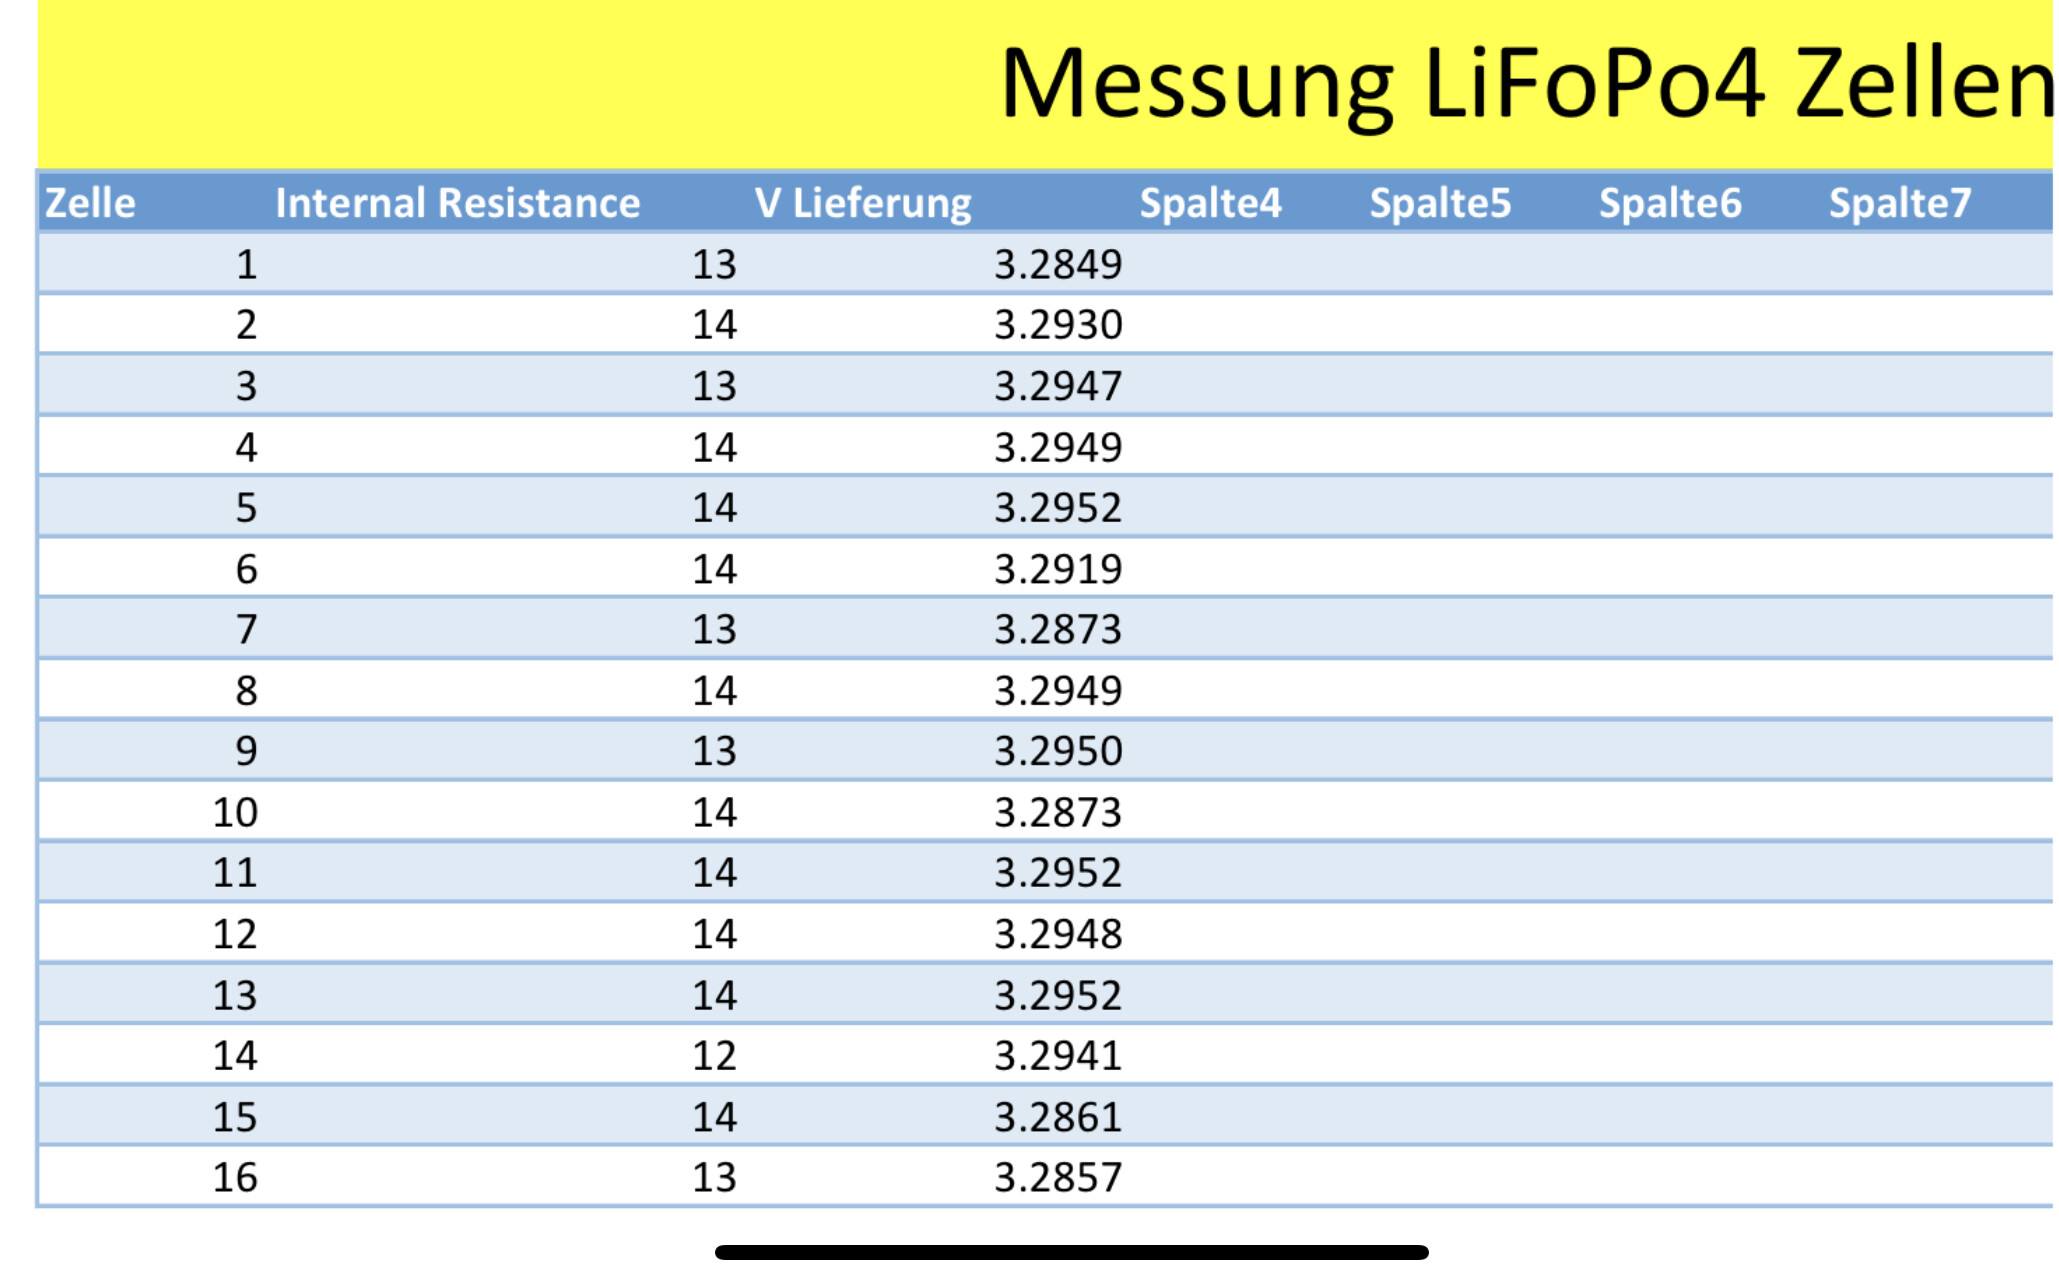Select the 'Spalte5' header cell
Image resolution: width=2059 pixels, height=1284 pixels.
tap(1440, 203)
